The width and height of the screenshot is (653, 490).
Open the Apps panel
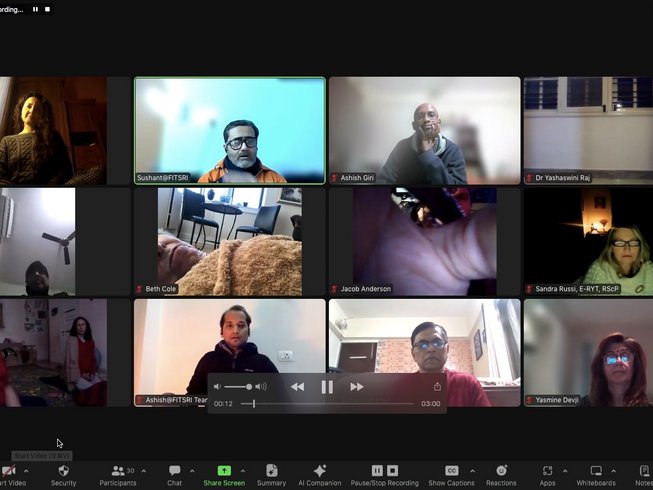[547, 475]
